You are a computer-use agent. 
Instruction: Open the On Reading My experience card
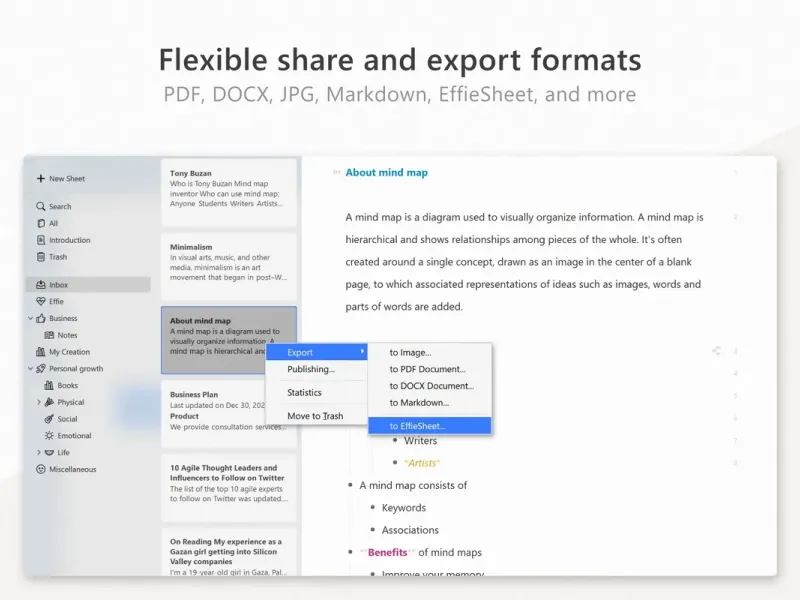pos(229,553)
